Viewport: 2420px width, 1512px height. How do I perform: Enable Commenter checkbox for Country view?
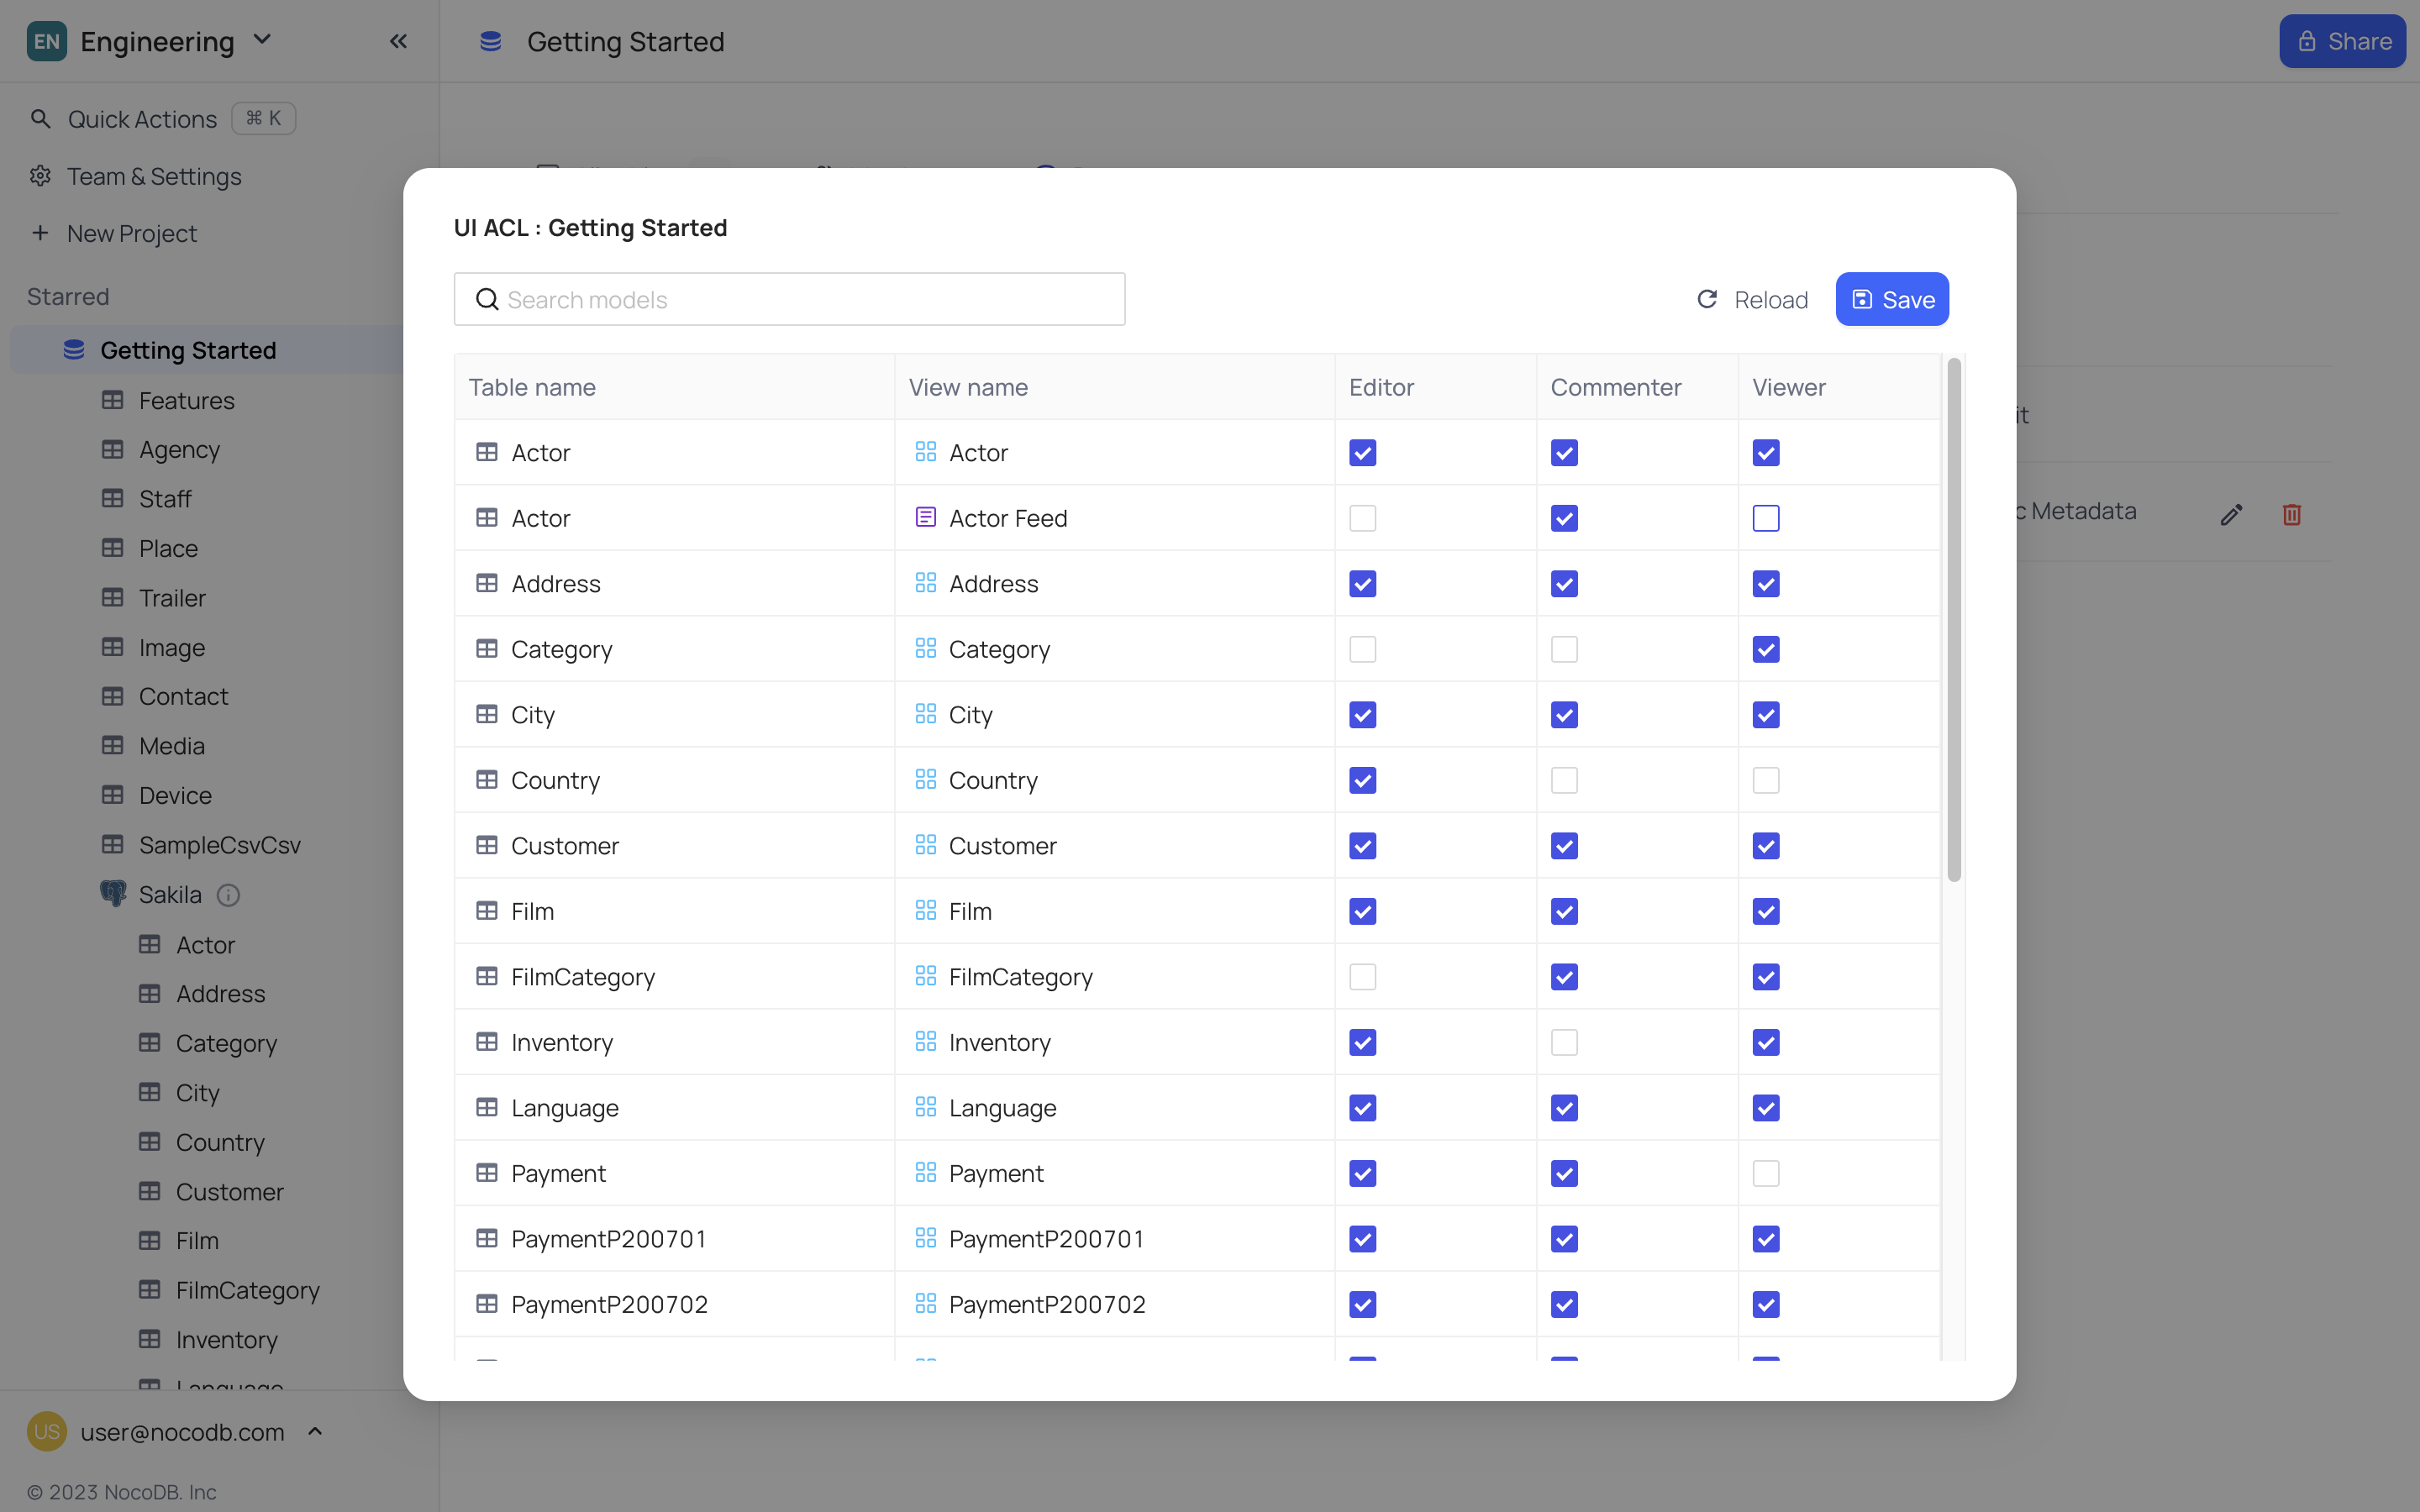point(1564,780)
